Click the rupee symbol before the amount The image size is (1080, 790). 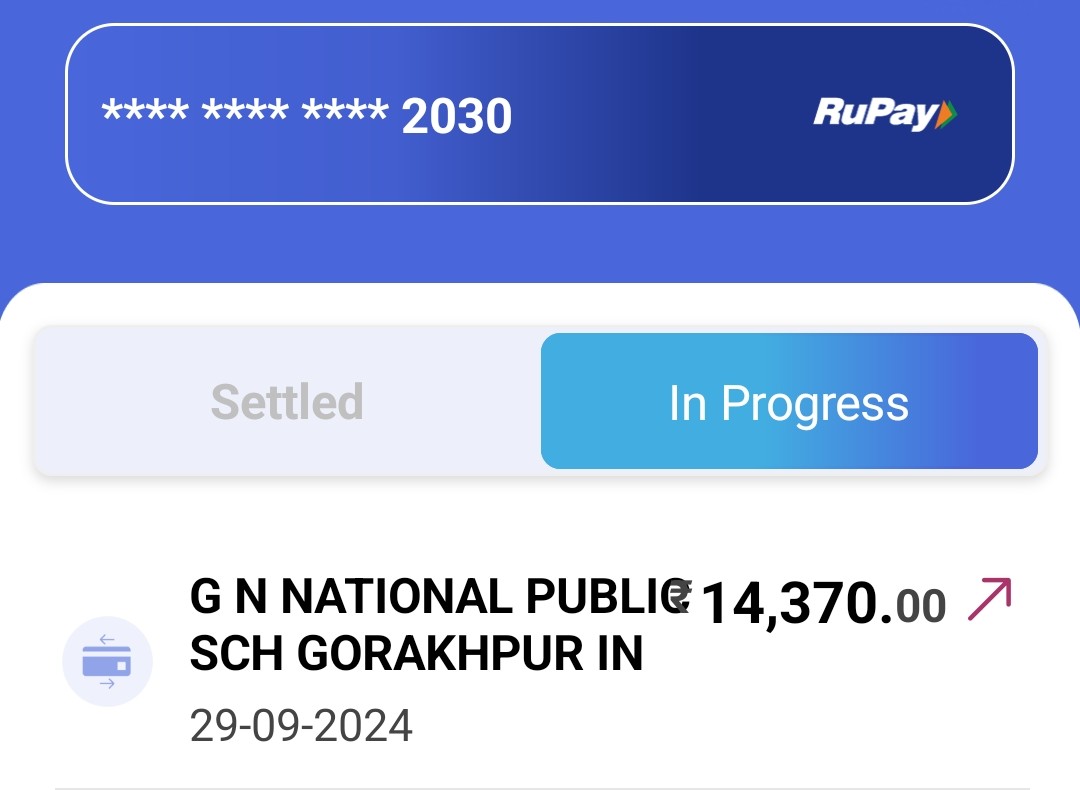680,596
